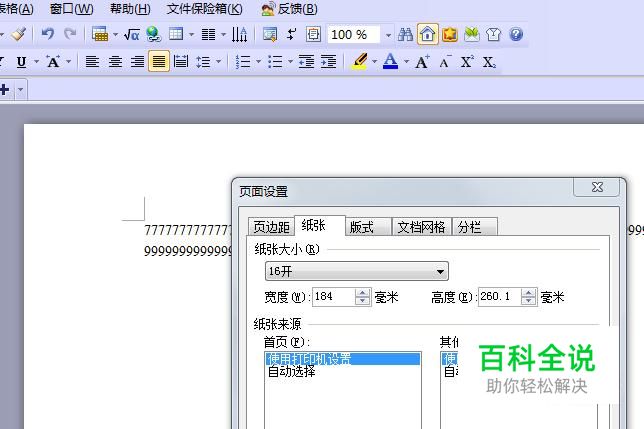
Task: Expand the insert table dropdown arrow
Action: click(191, 34)
